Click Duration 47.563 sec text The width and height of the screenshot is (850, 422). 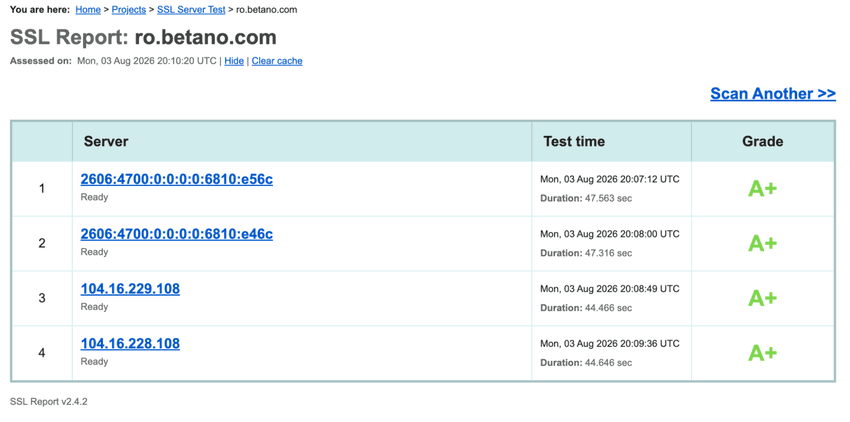(586, 199)
